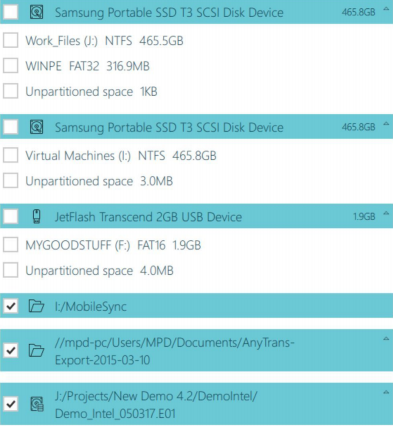Click disk image icon beside Demo_Intel_050317.E01
Screen dimensions: 393x426
click(36, 404)
